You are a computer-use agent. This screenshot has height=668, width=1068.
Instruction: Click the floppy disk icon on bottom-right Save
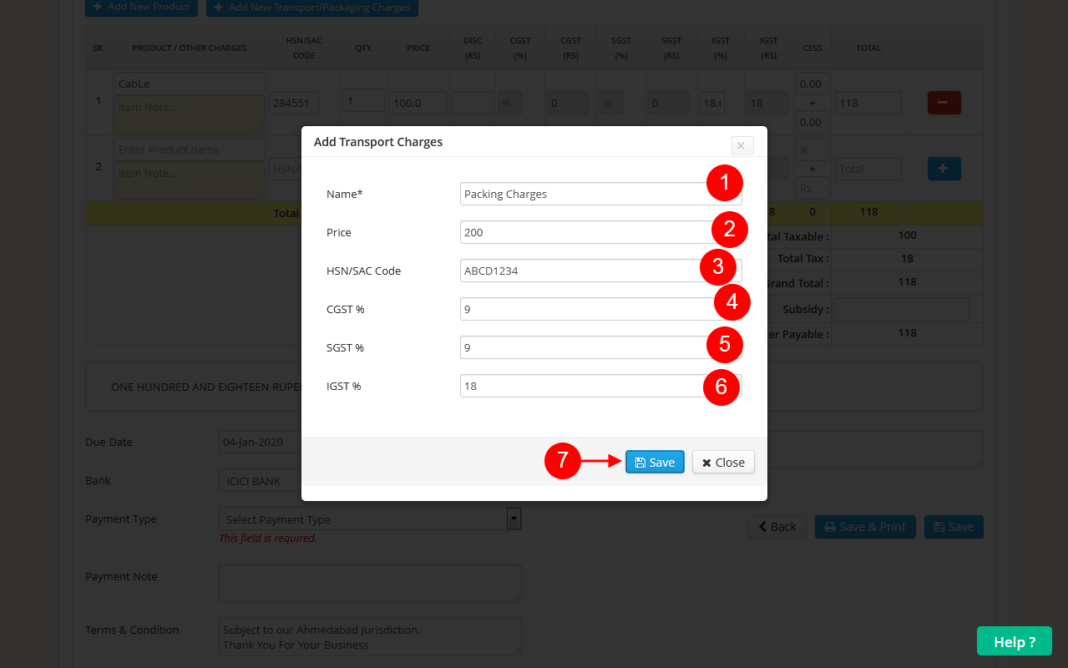941,527
